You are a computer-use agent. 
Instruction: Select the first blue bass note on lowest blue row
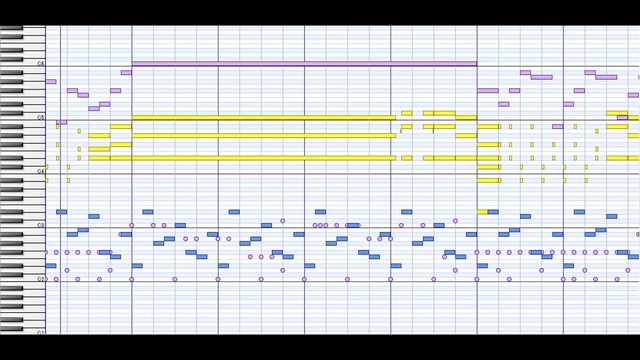tap(51, 266)
